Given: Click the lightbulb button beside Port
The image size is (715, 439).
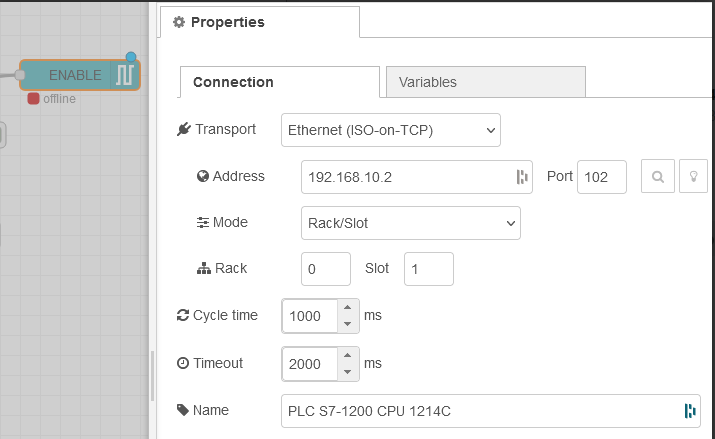Looking at the screenshot, I should 693,176.
